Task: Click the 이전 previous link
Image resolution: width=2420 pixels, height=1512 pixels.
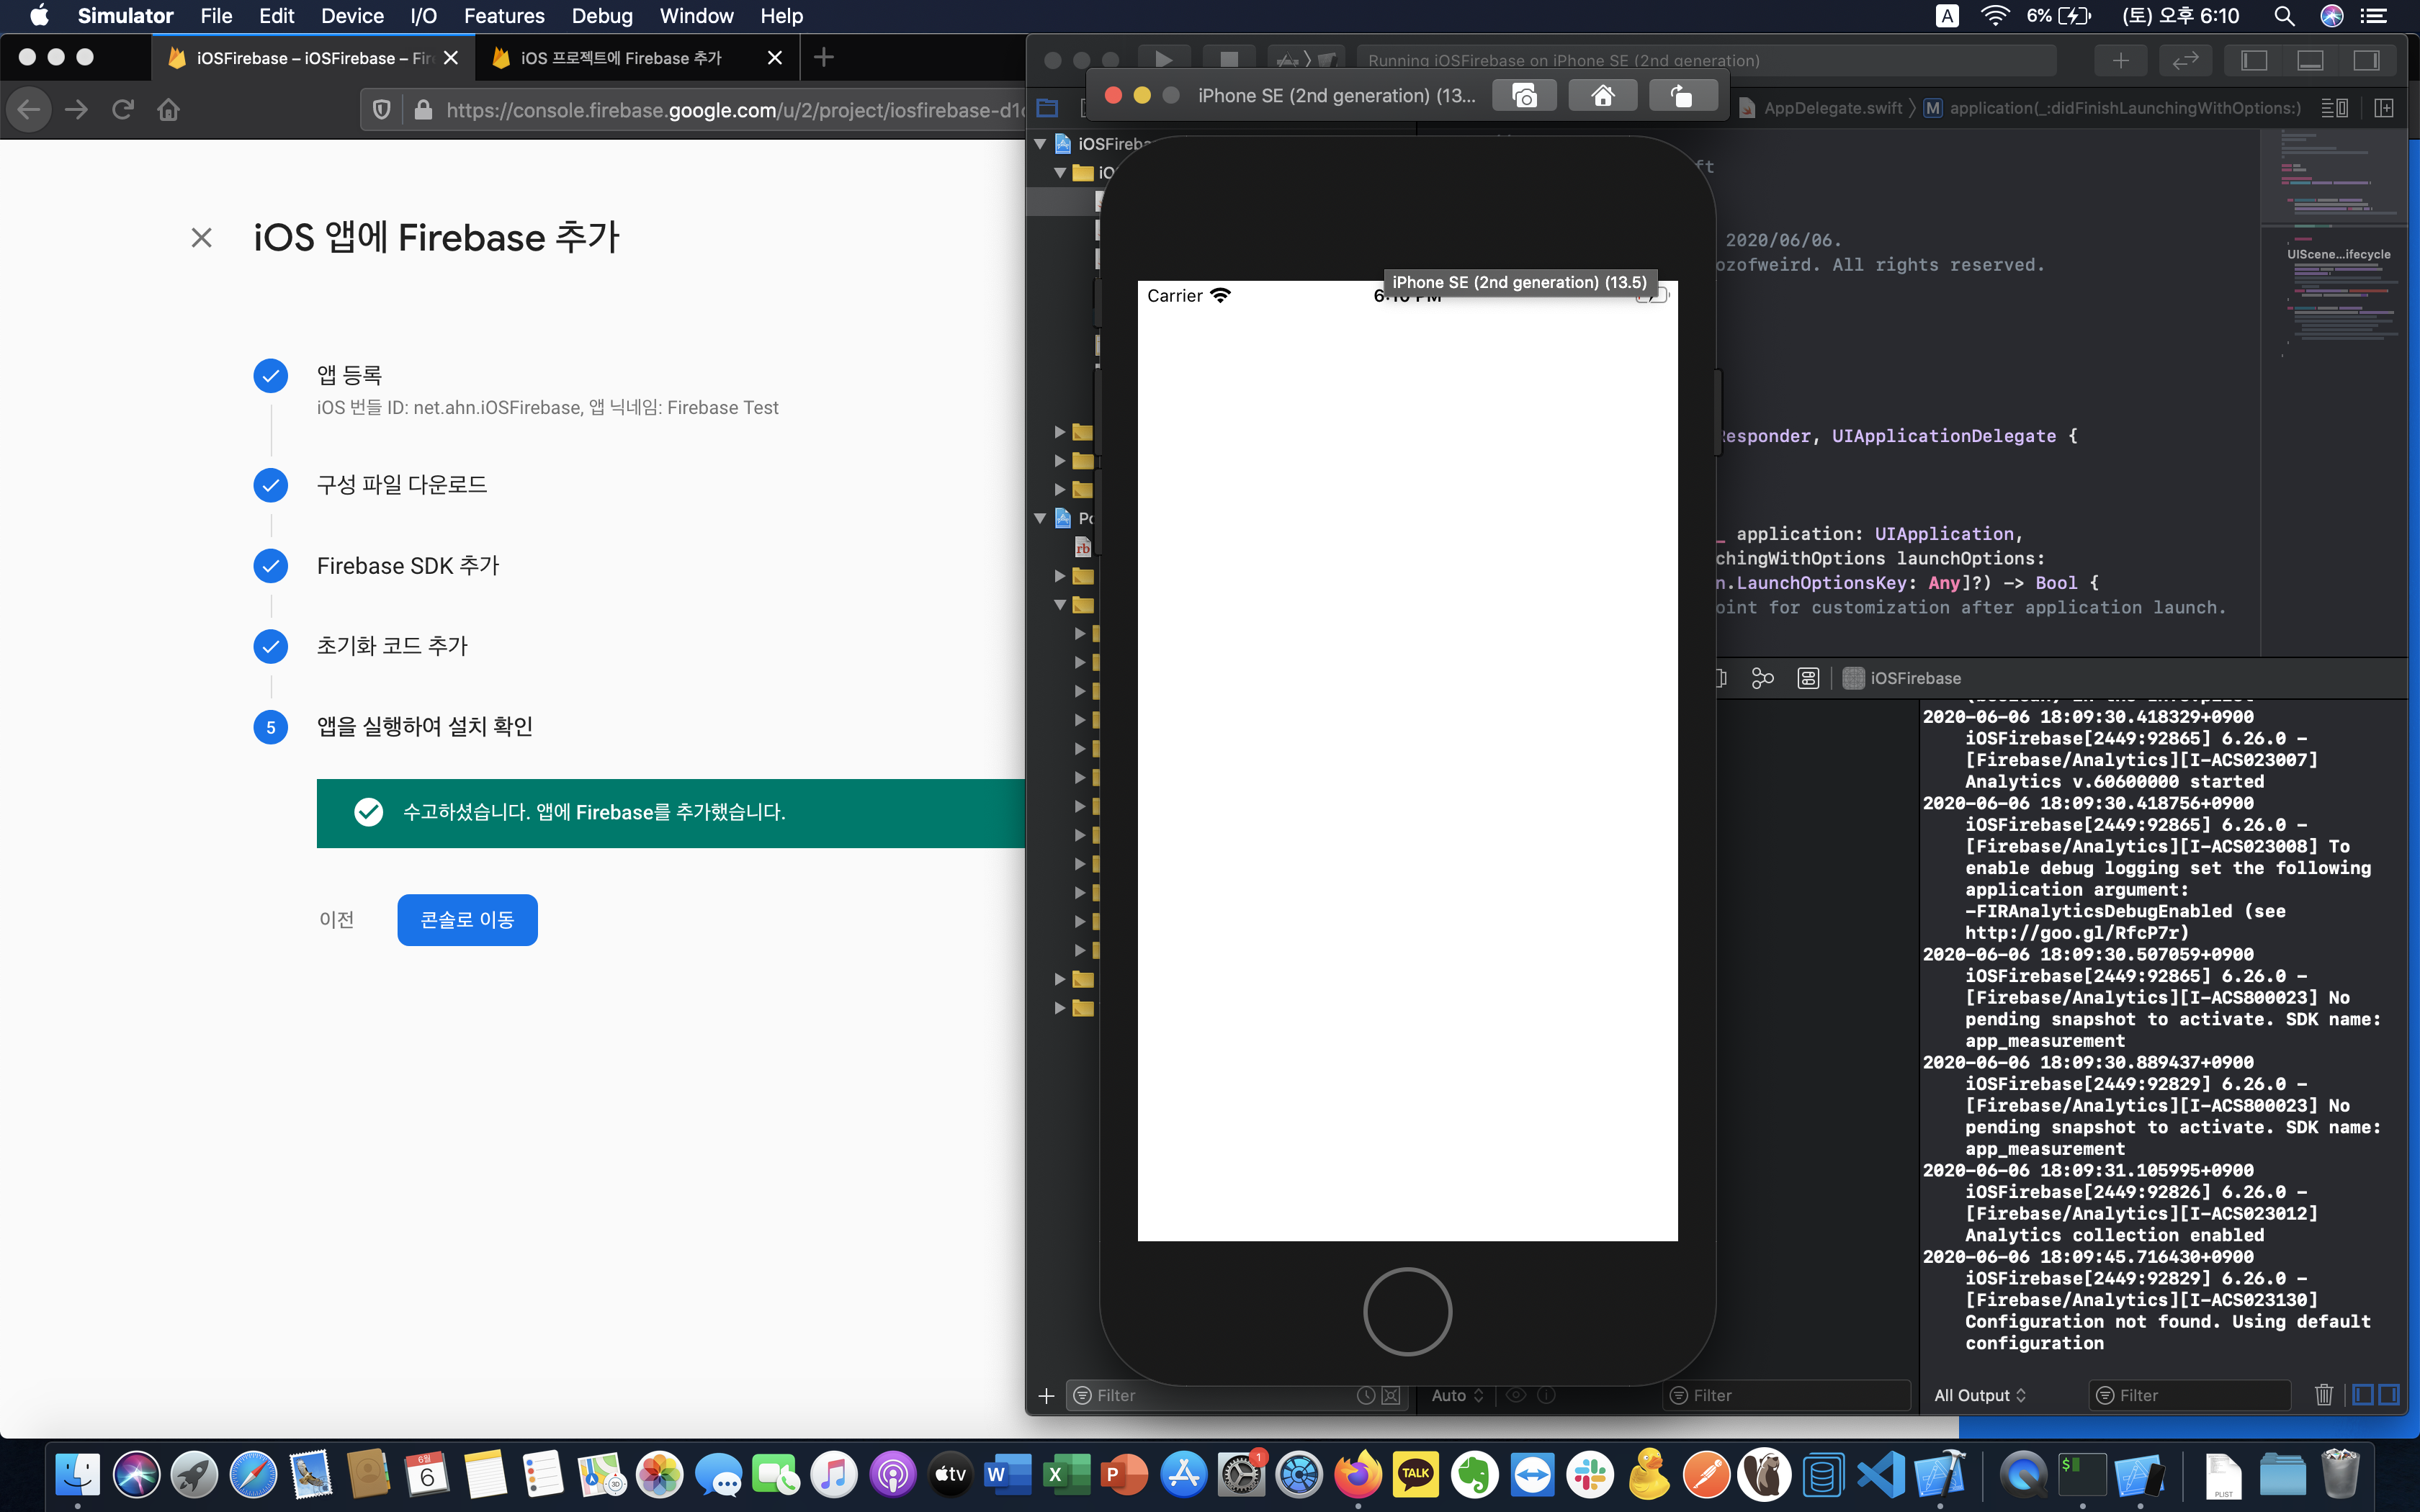Action: [336, 920]
